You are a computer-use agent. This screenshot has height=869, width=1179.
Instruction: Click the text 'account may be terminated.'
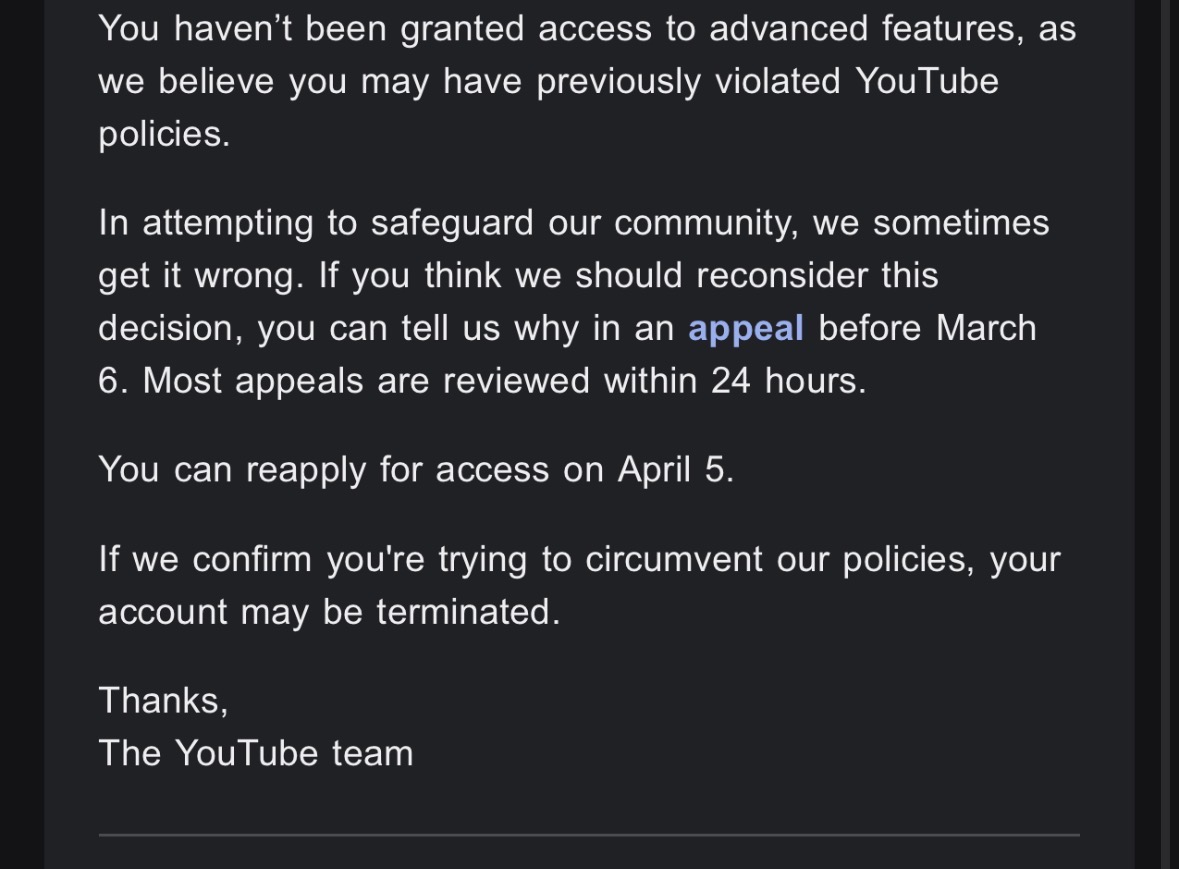click(x=329, y=612)
